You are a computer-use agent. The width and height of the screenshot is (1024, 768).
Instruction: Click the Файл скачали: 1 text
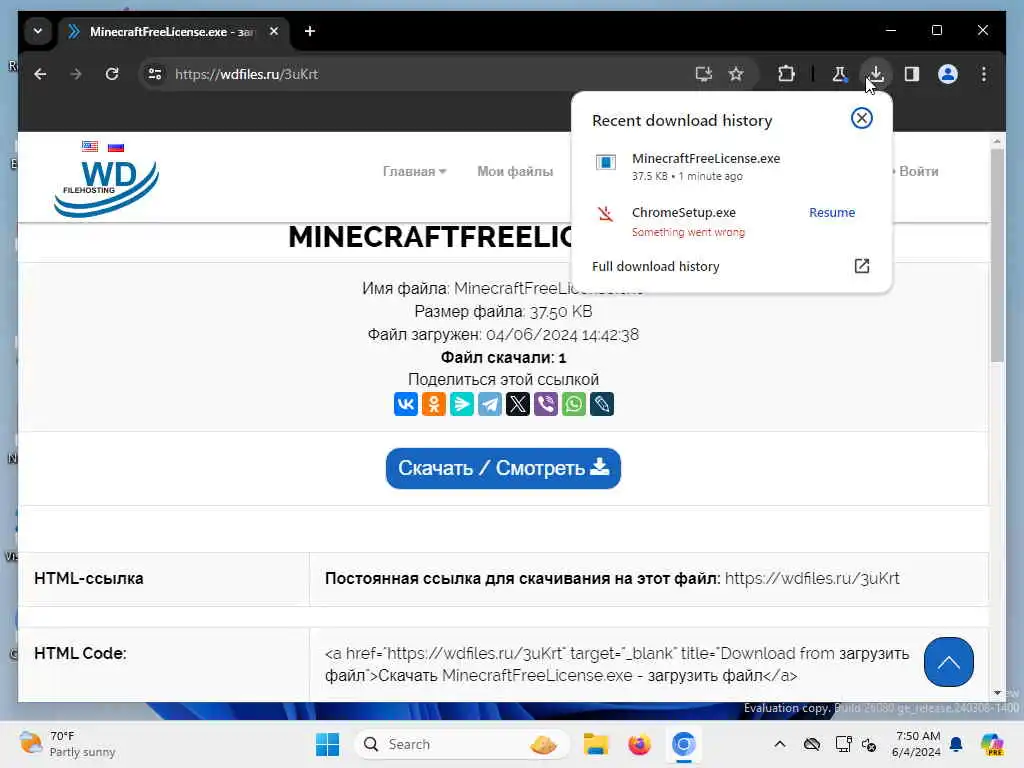[x=503, y=357]
